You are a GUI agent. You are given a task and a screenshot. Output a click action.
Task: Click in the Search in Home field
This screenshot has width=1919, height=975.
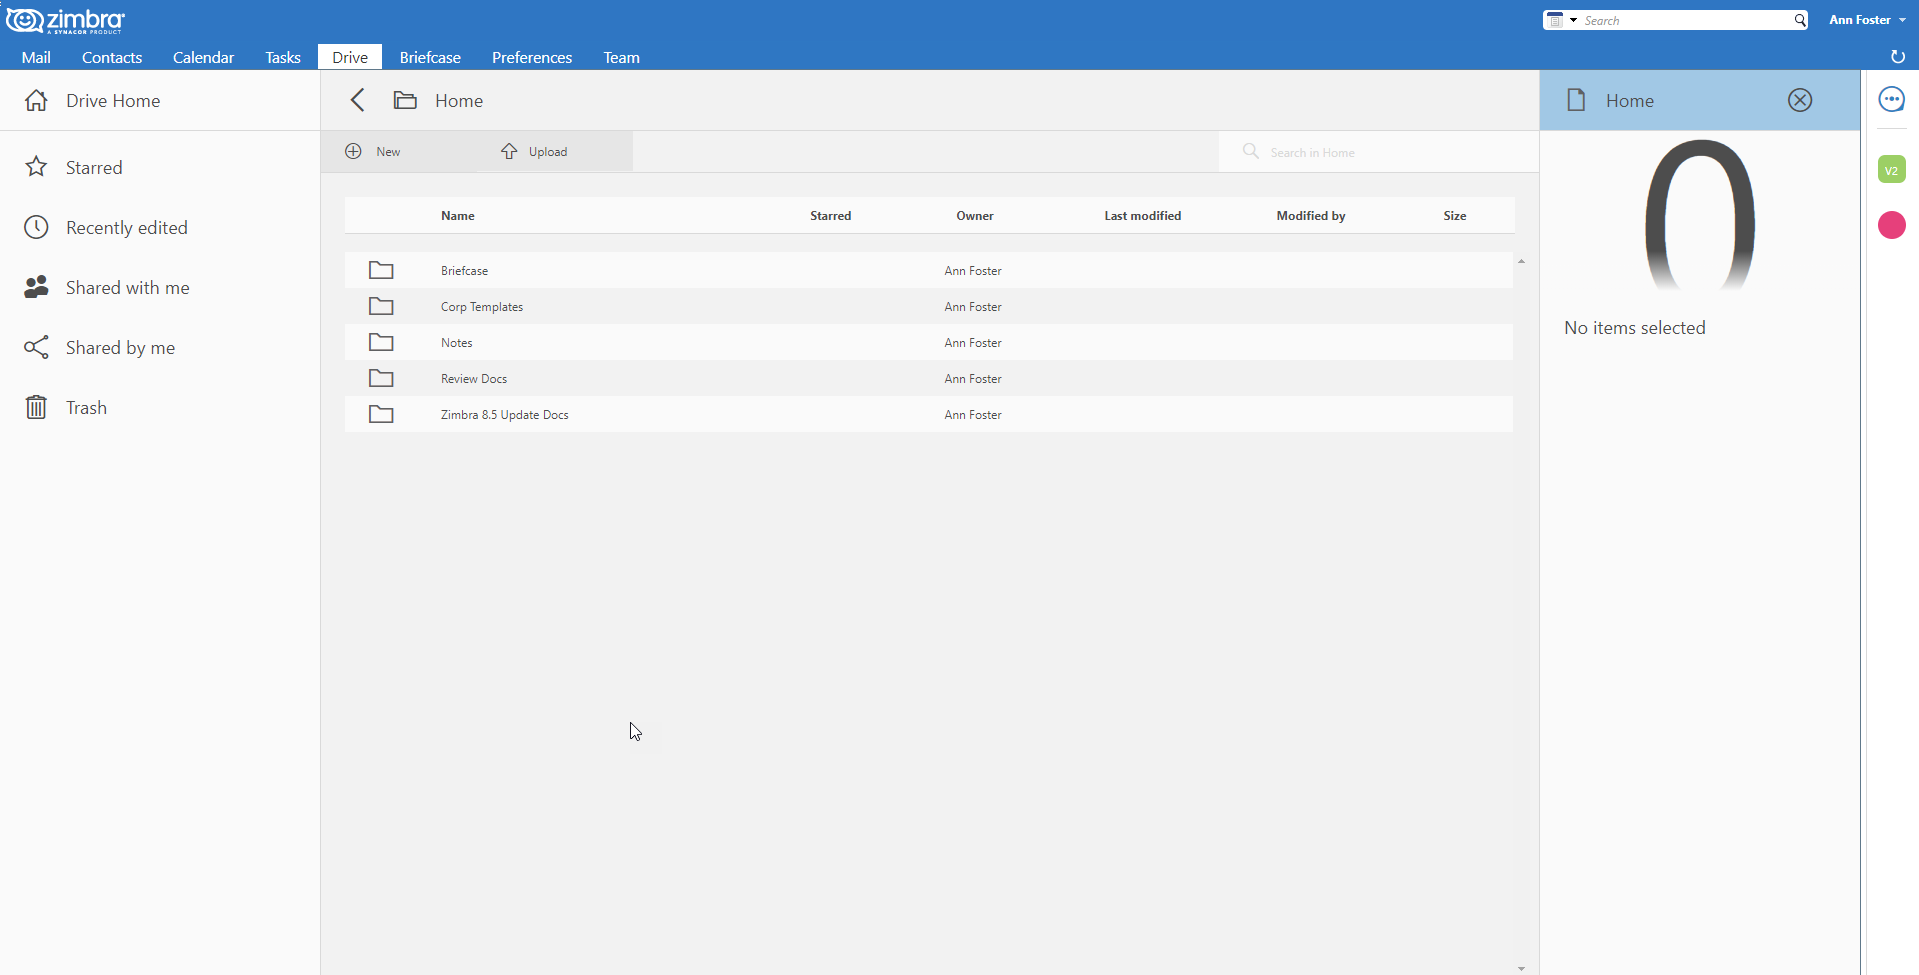(1378, 152)
